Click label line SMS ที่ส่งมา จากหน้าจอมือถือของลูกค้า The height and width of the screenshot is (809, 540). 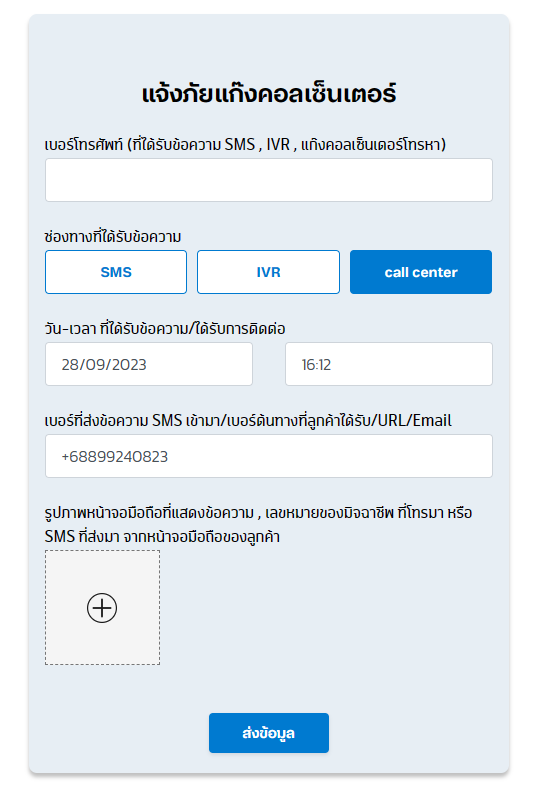tap(162, 537)
